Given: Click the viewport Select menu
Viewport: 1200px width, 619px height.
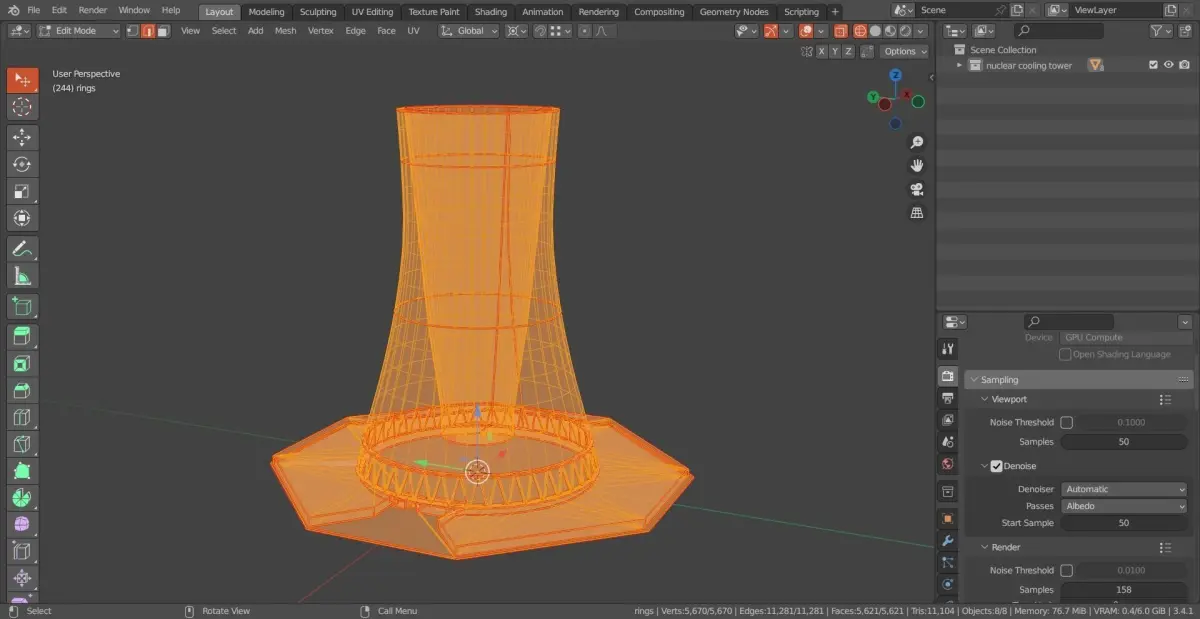Looking at the screenshot, I should coord(224,31).
